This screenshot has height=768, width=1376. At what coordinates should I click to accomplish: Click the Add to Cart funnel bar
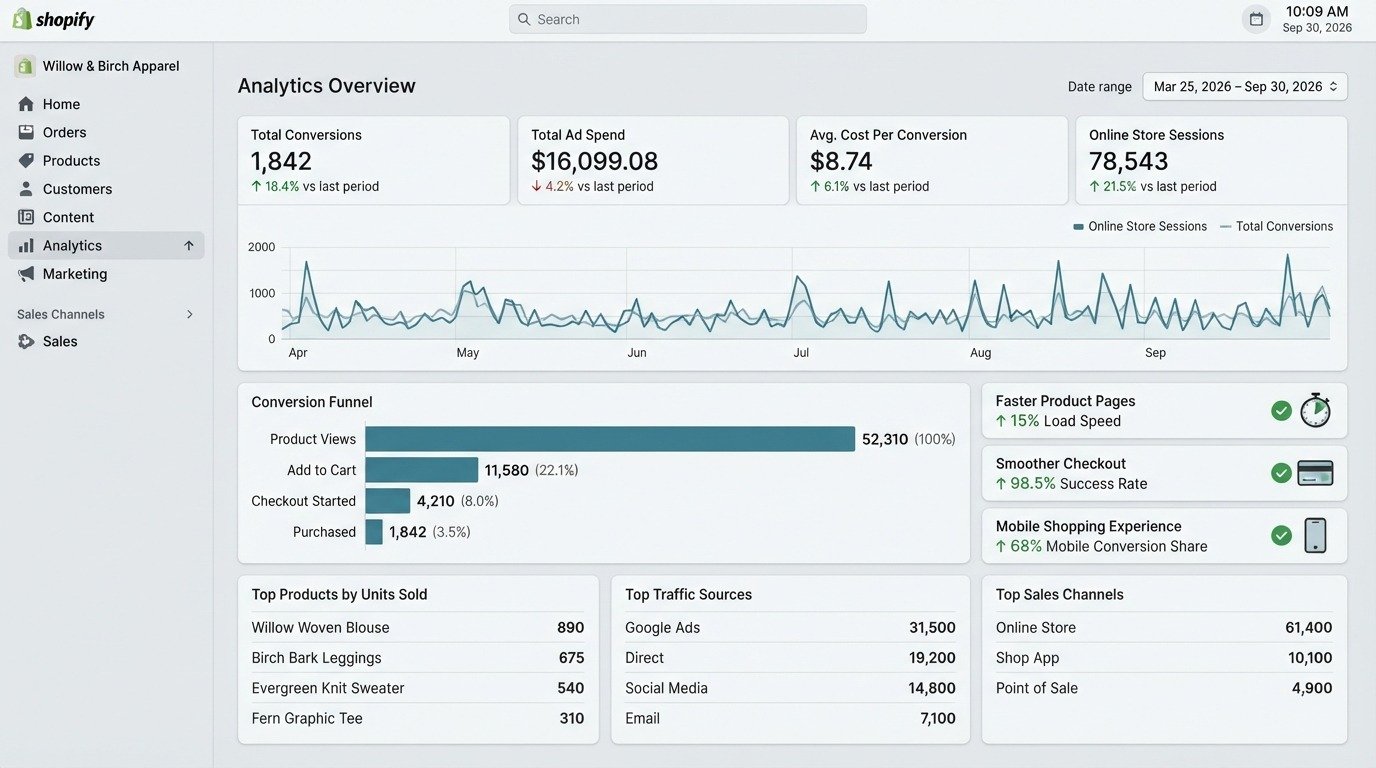(x=422, y=470)
